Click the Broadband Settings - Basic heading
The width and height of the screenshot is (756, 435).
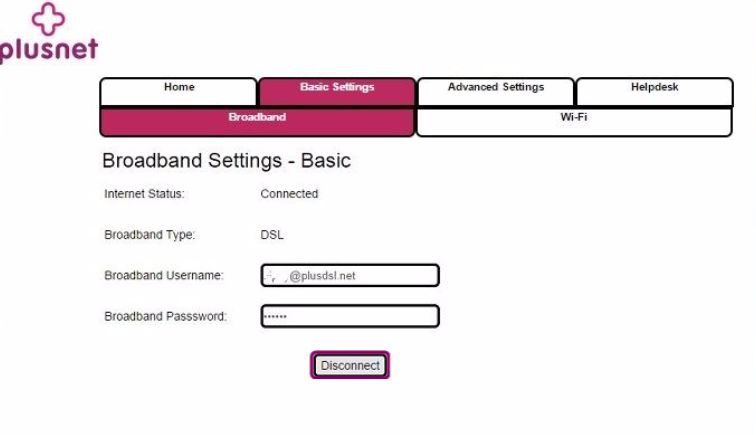pyautogui.click(x=226, y=161)
